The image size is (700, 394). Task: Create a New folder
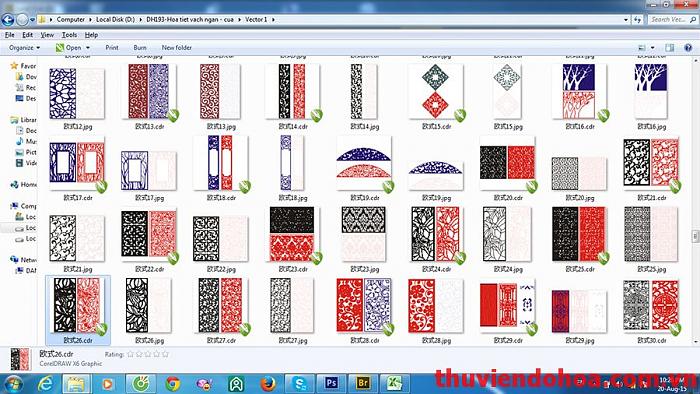pos(177,47)
